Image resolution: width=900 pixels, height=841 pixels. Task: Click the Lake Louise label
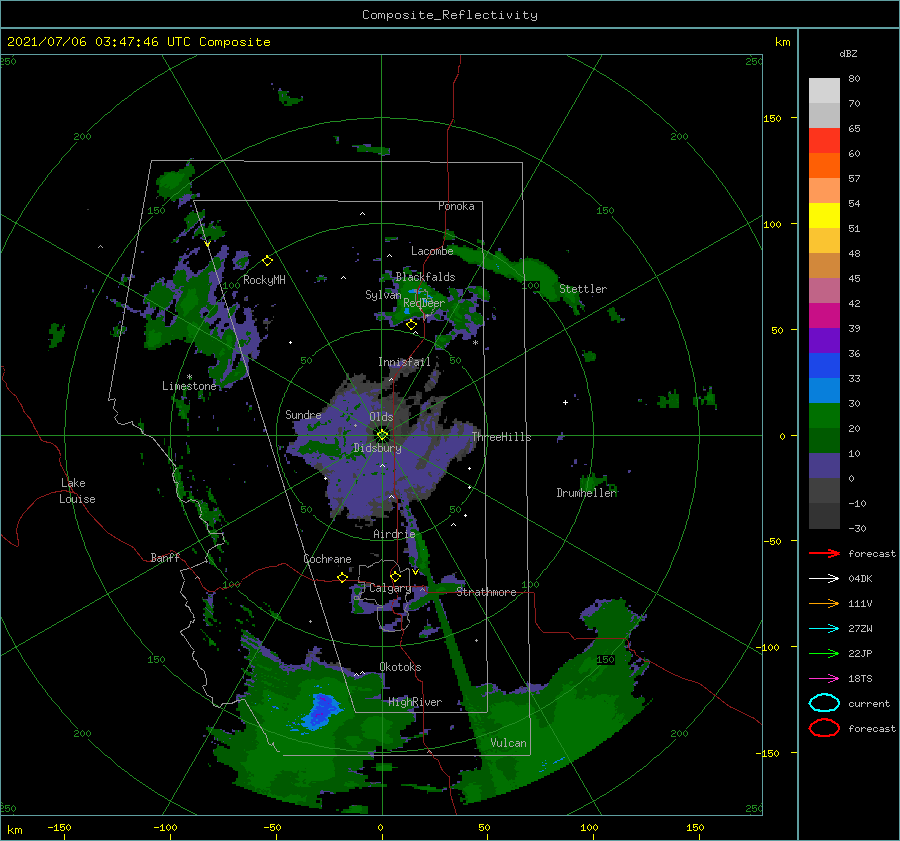(x=77, y=491)
